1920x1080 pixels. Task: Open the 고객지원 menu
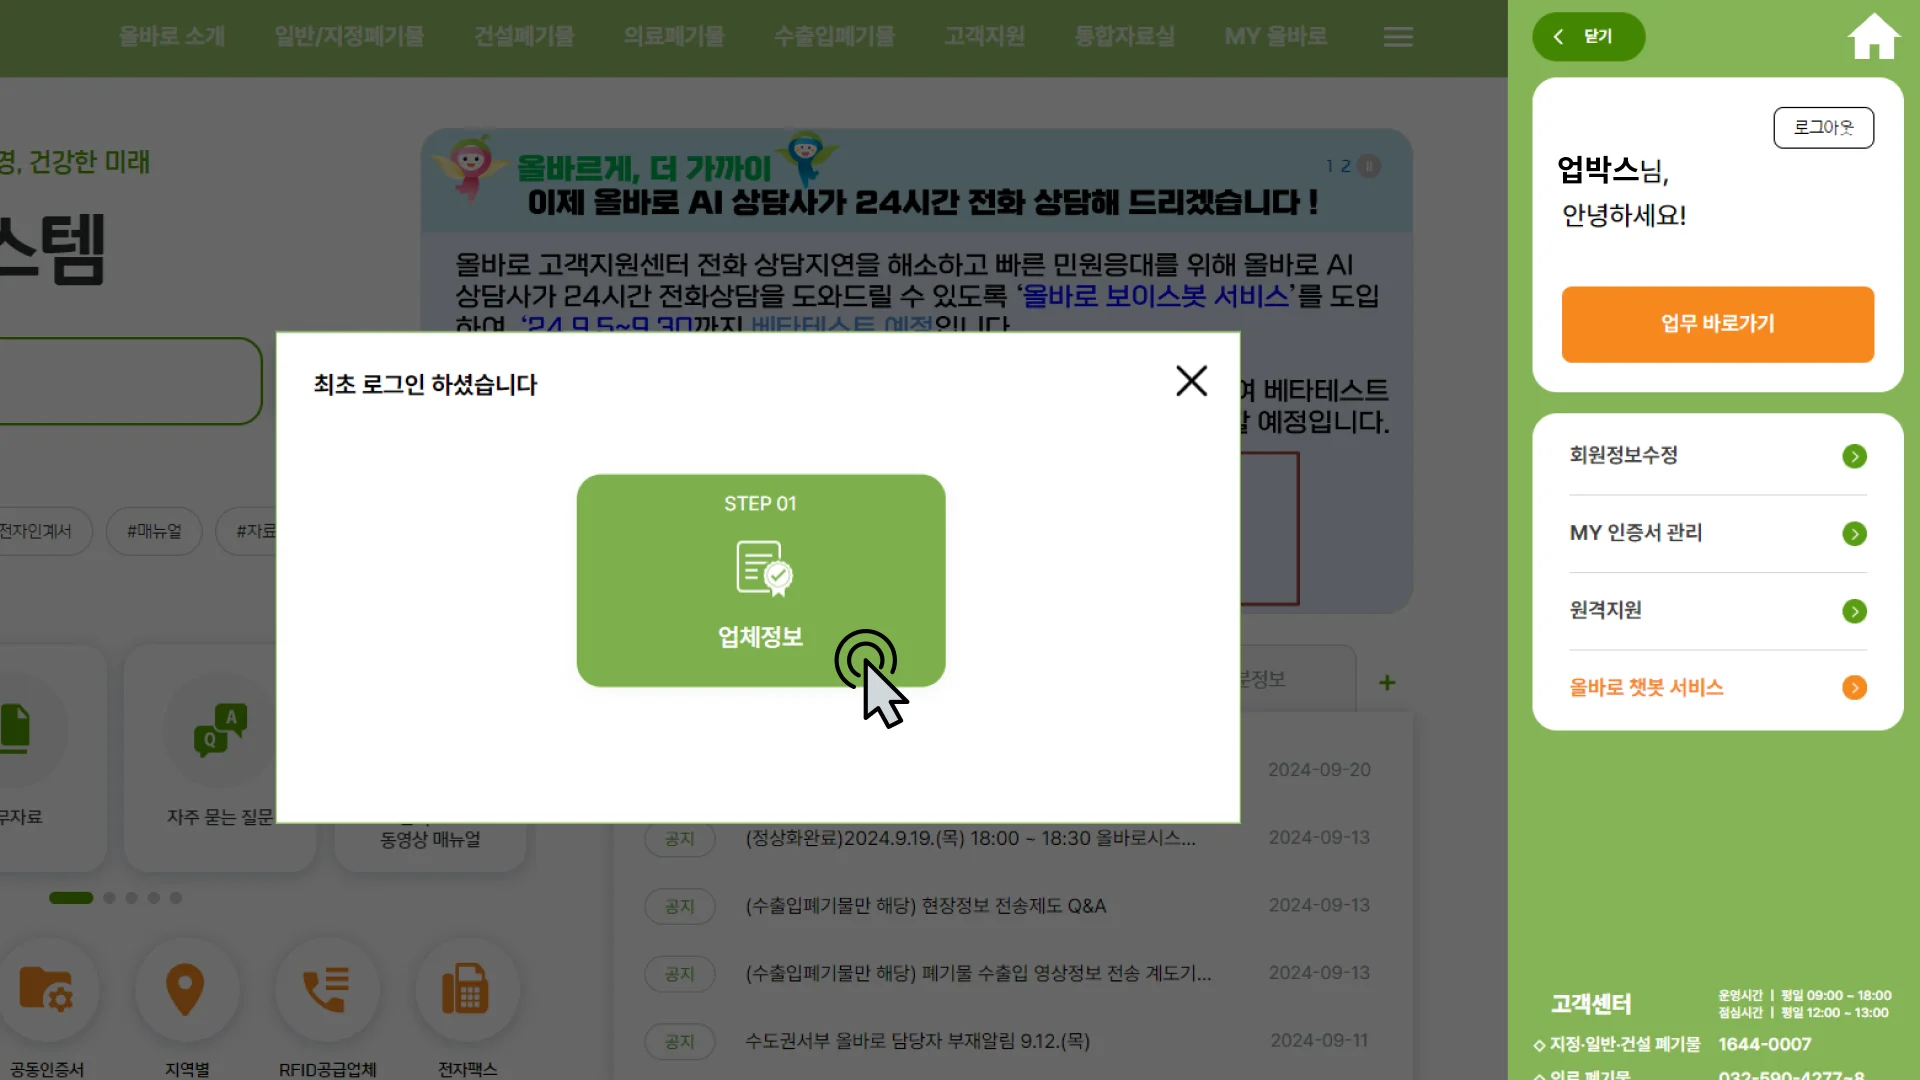984,36
